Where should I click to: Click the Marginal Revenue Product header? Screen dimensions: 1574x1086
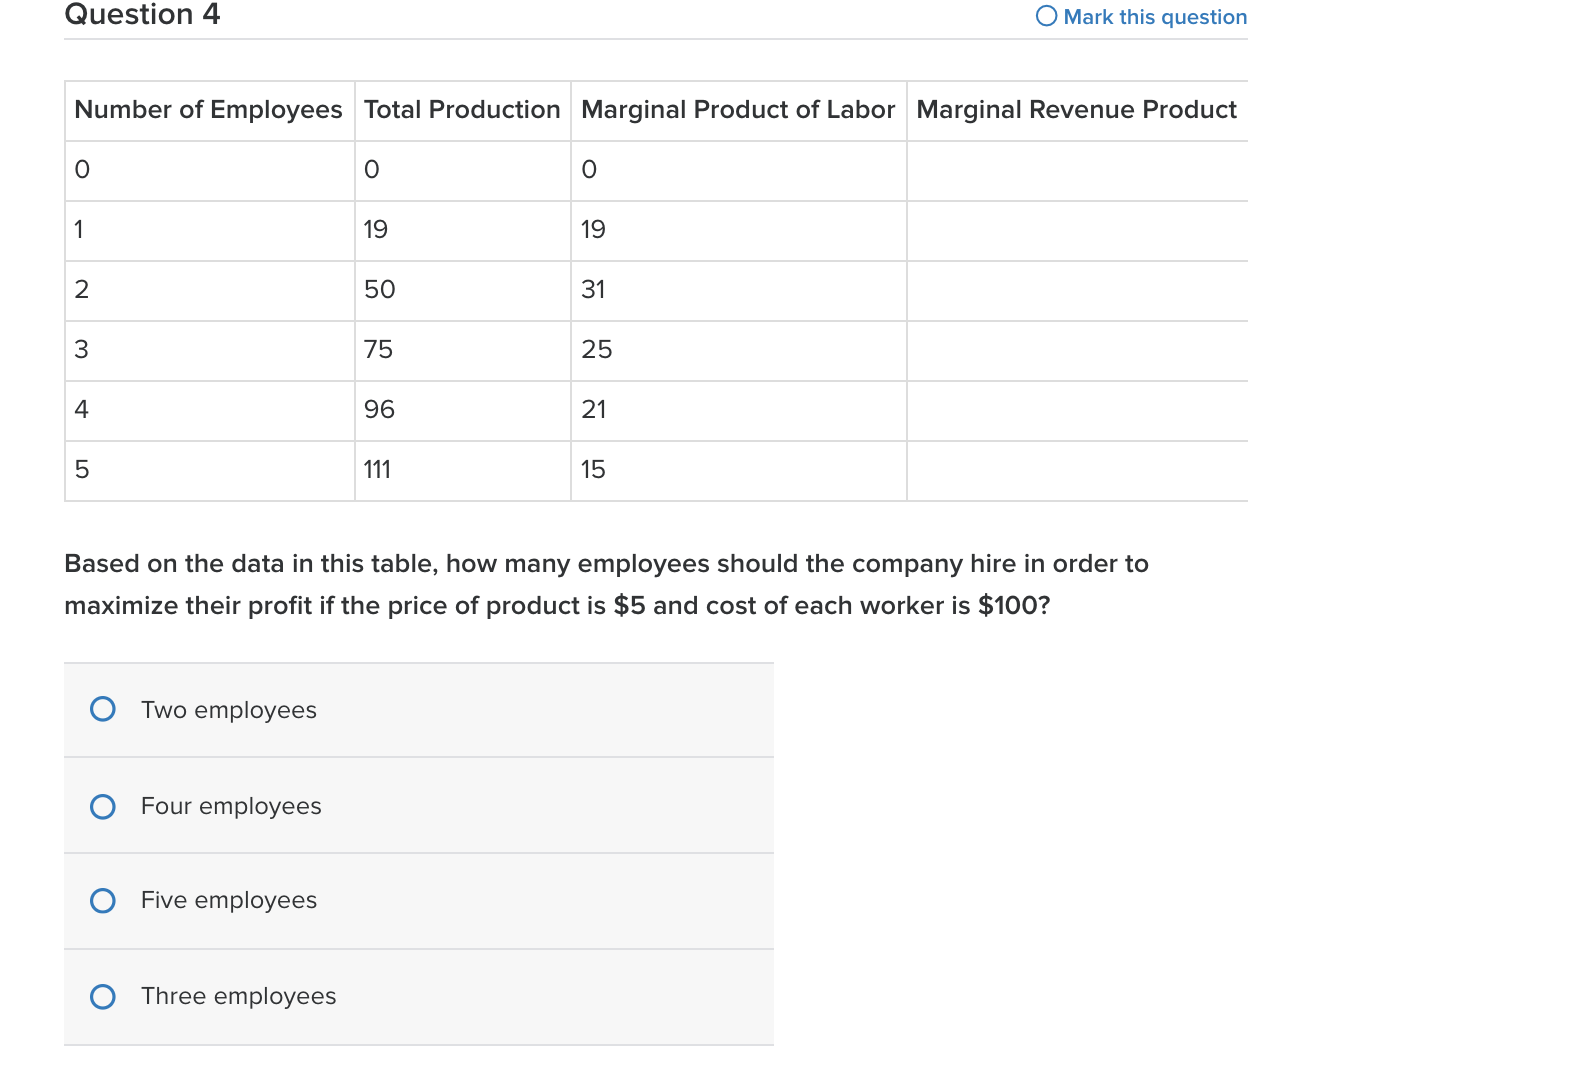1077,110
